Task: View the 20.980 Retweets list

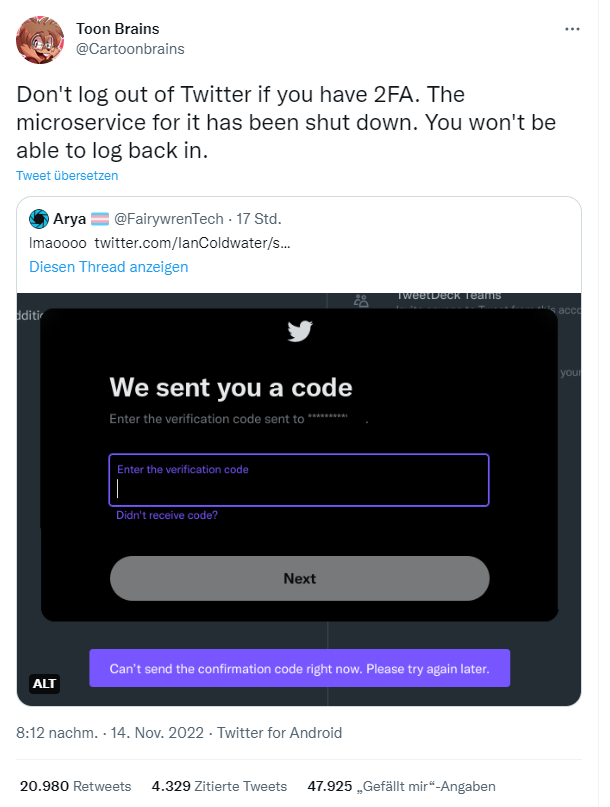Action: pyautogui.click(x=74, y=786)
